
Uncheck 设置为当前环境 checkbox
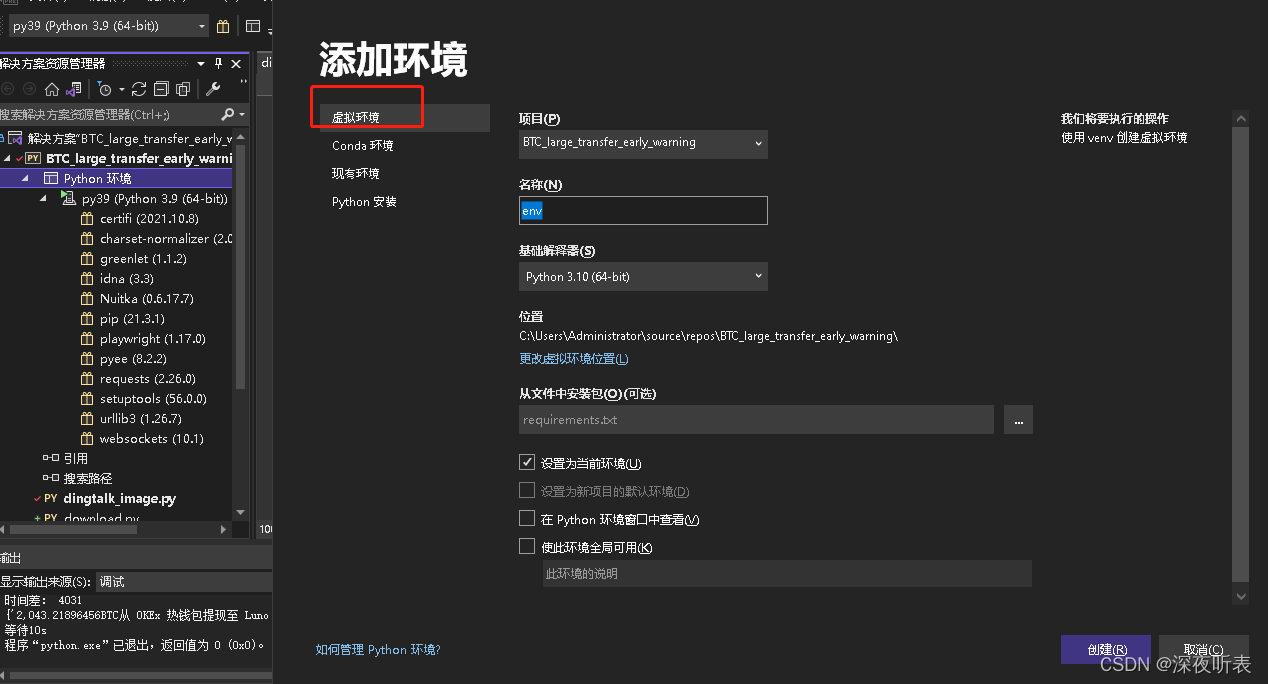click(x=526, y=462)
